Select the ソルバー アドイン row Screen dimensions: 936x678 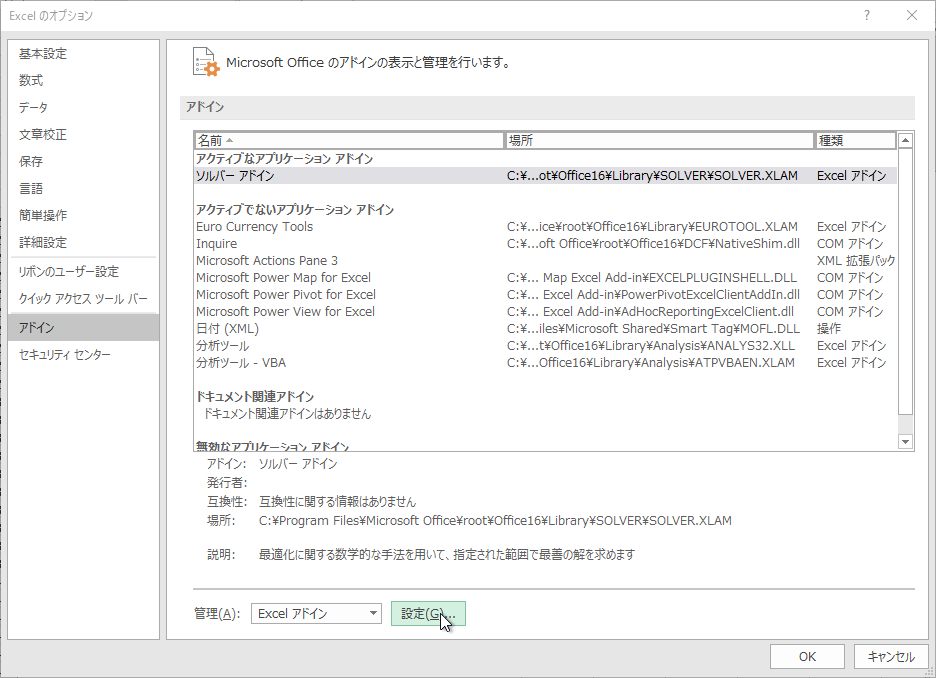545,175
